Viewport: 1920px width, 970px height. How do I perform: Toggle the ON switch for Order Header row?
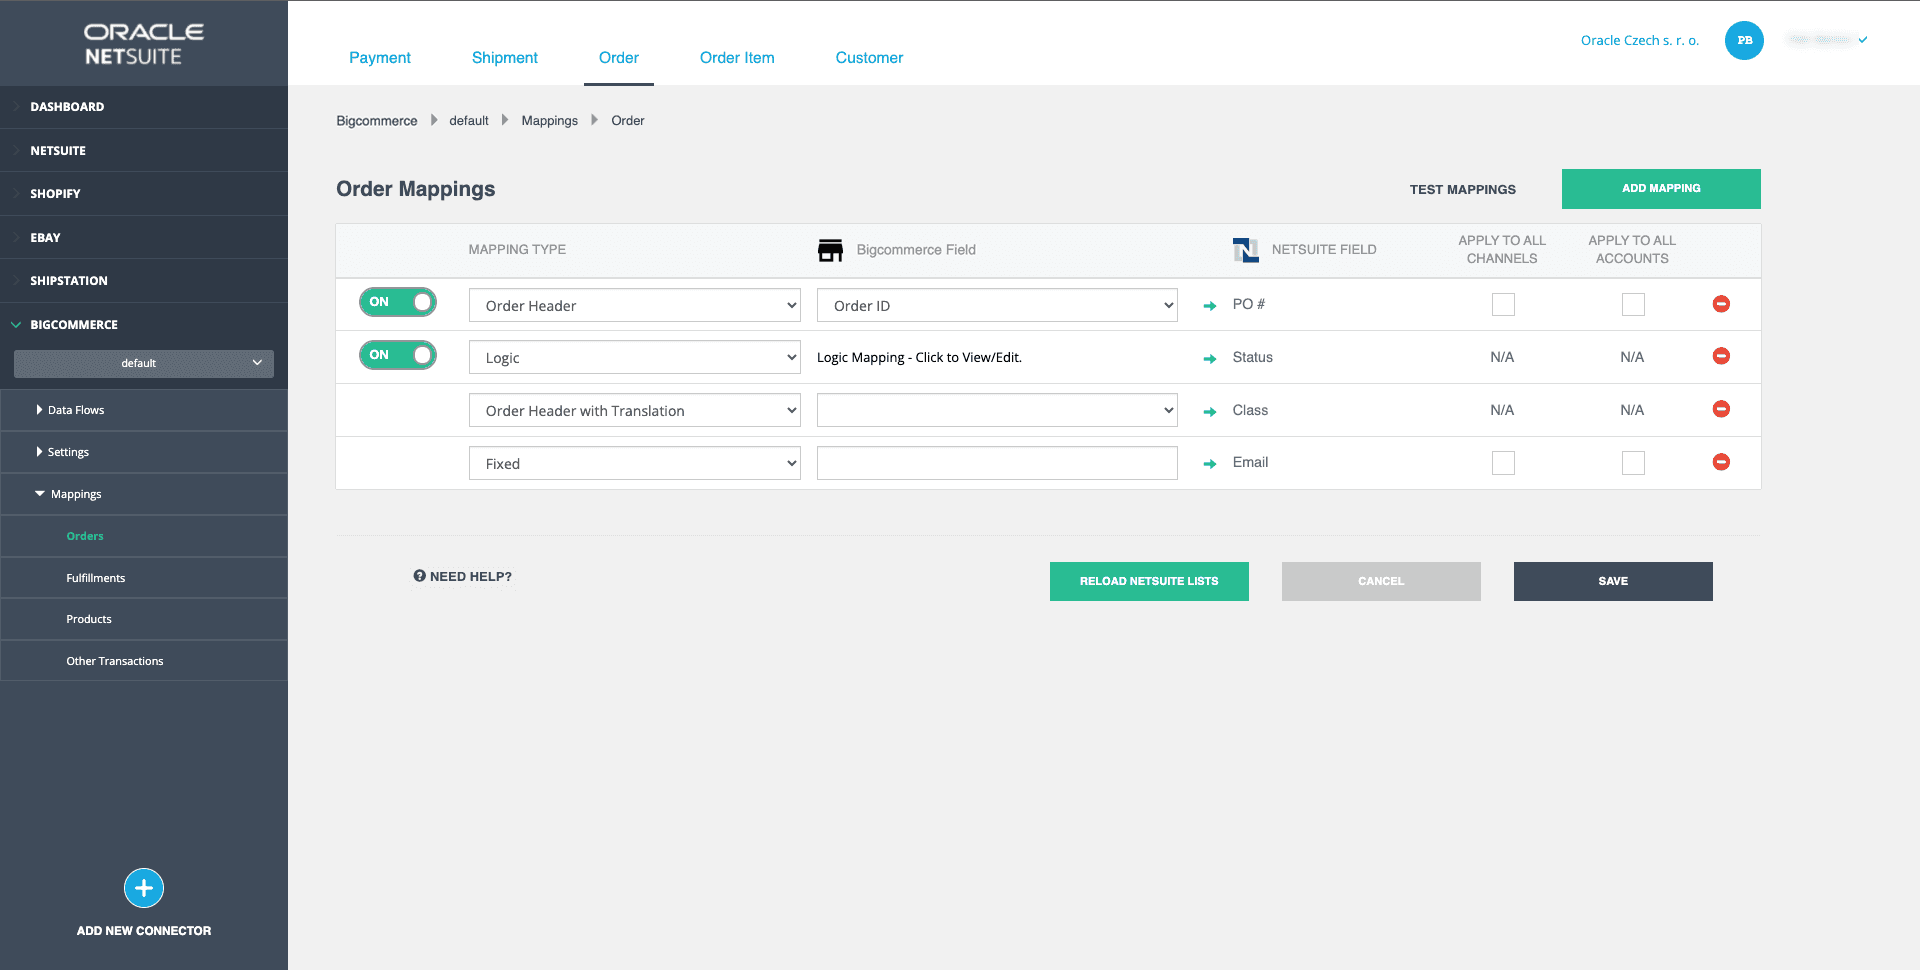[x=398, y=302]
